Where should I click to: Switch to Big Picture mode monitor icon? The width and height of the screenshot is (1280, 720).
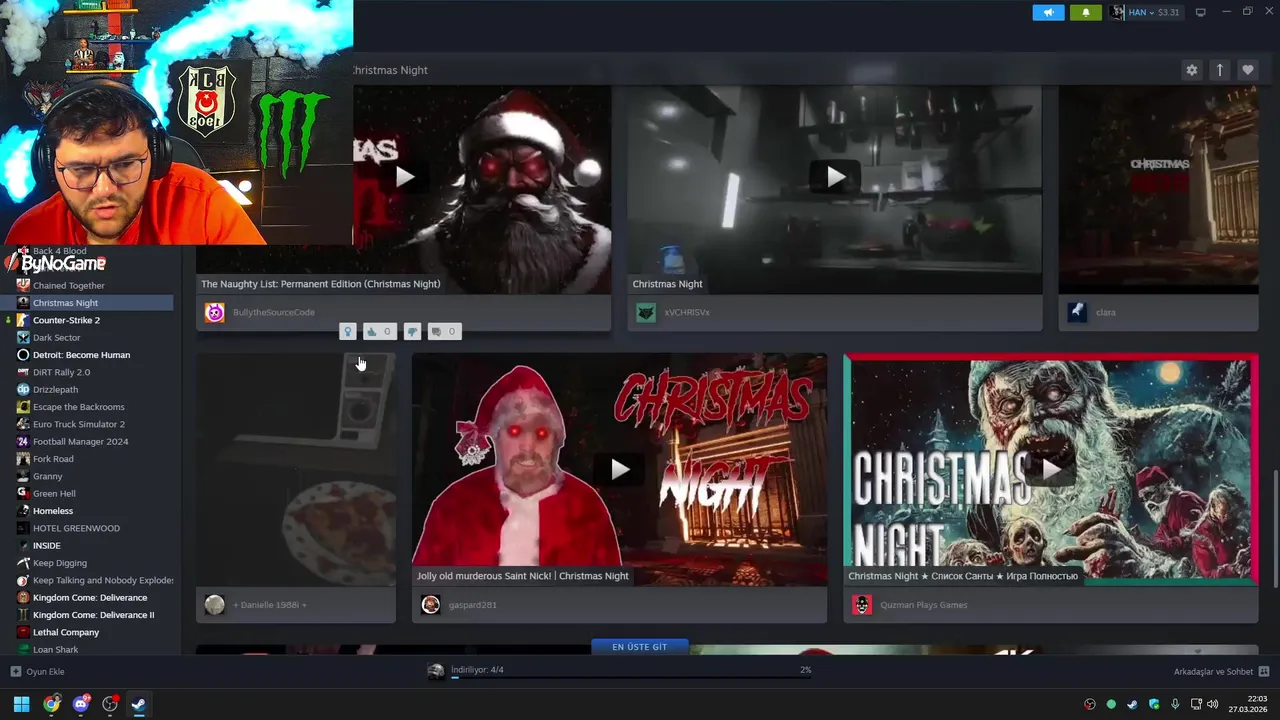click(x=1201, y=13)
